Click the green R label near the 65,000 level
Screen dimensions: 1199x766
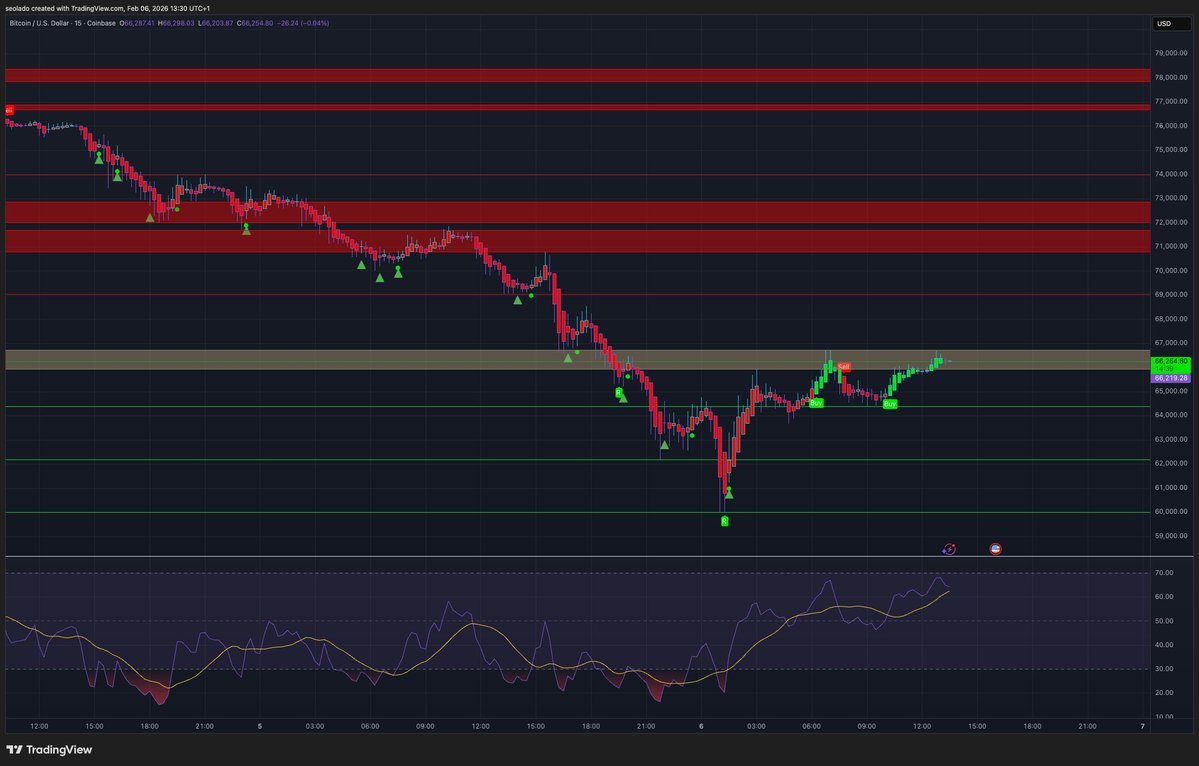coord(619,392)
